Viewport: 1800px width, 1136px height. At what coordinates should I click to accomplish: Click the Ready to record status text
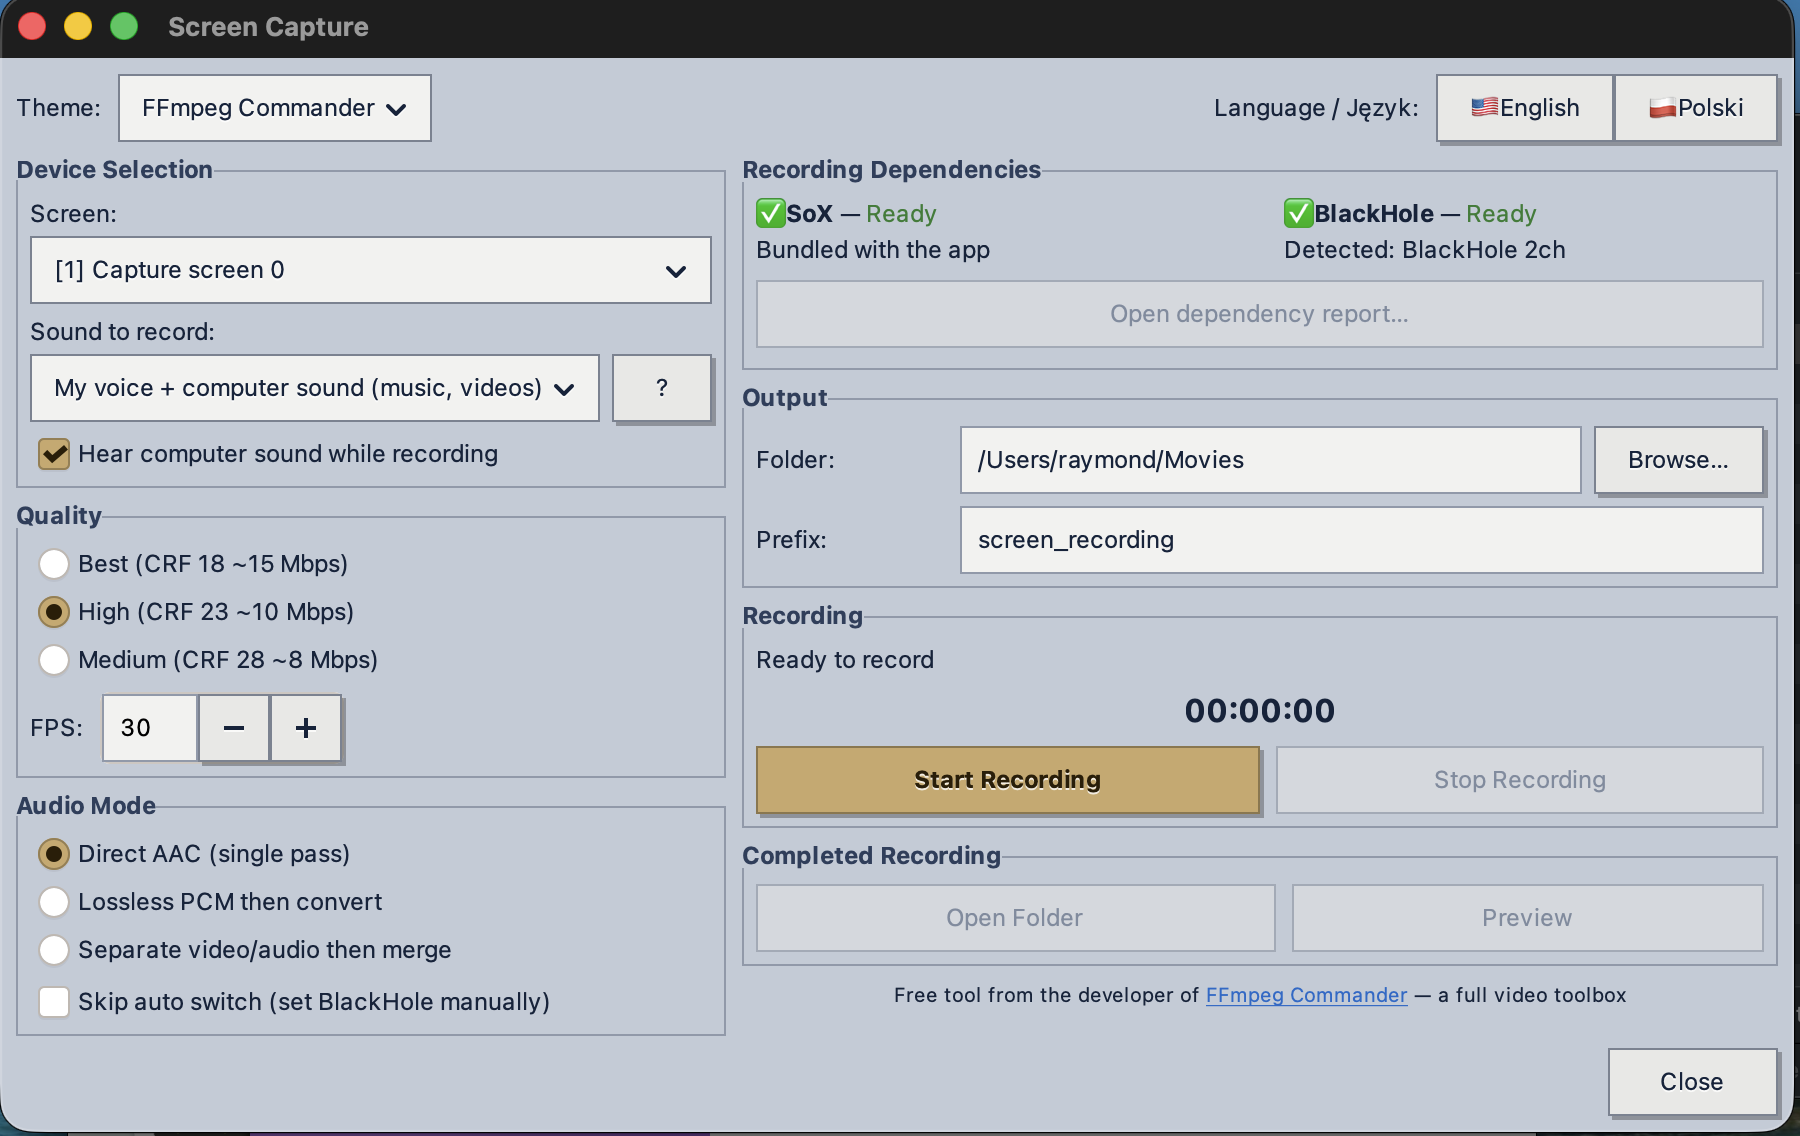tap(845, 660)
